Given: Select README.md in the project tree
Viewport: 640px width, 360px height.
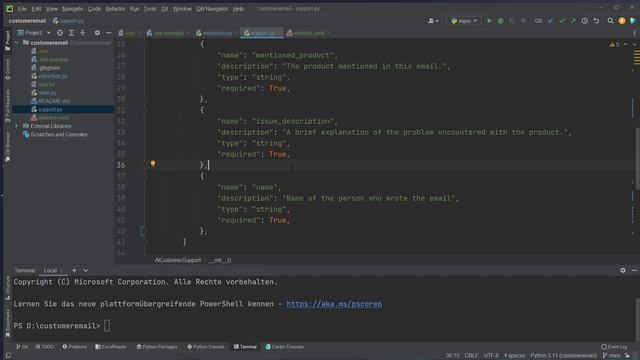Looking at the screenshot, I should tap(54, 101).
